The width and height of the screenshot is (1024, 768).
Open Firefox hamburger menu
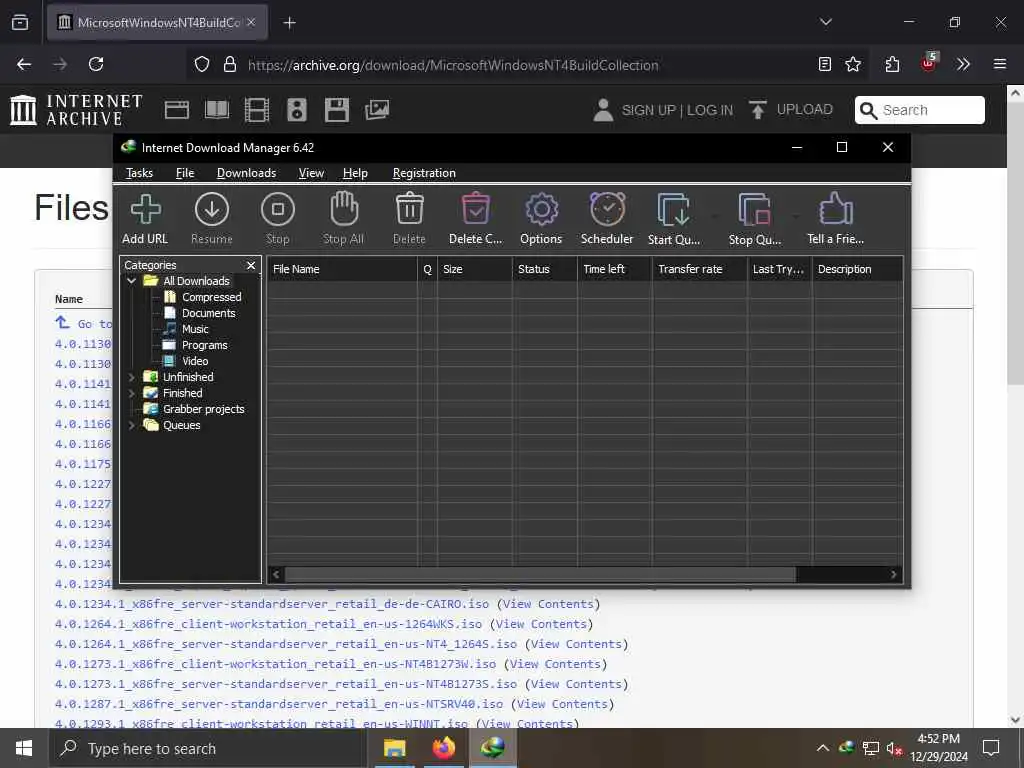click(999, 64)
